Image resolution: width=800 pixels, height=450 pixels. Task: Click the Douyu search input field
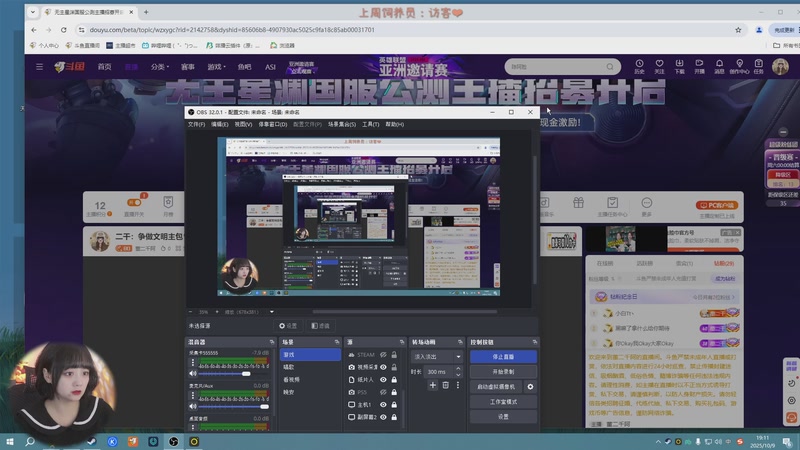[x=556, y=67]
